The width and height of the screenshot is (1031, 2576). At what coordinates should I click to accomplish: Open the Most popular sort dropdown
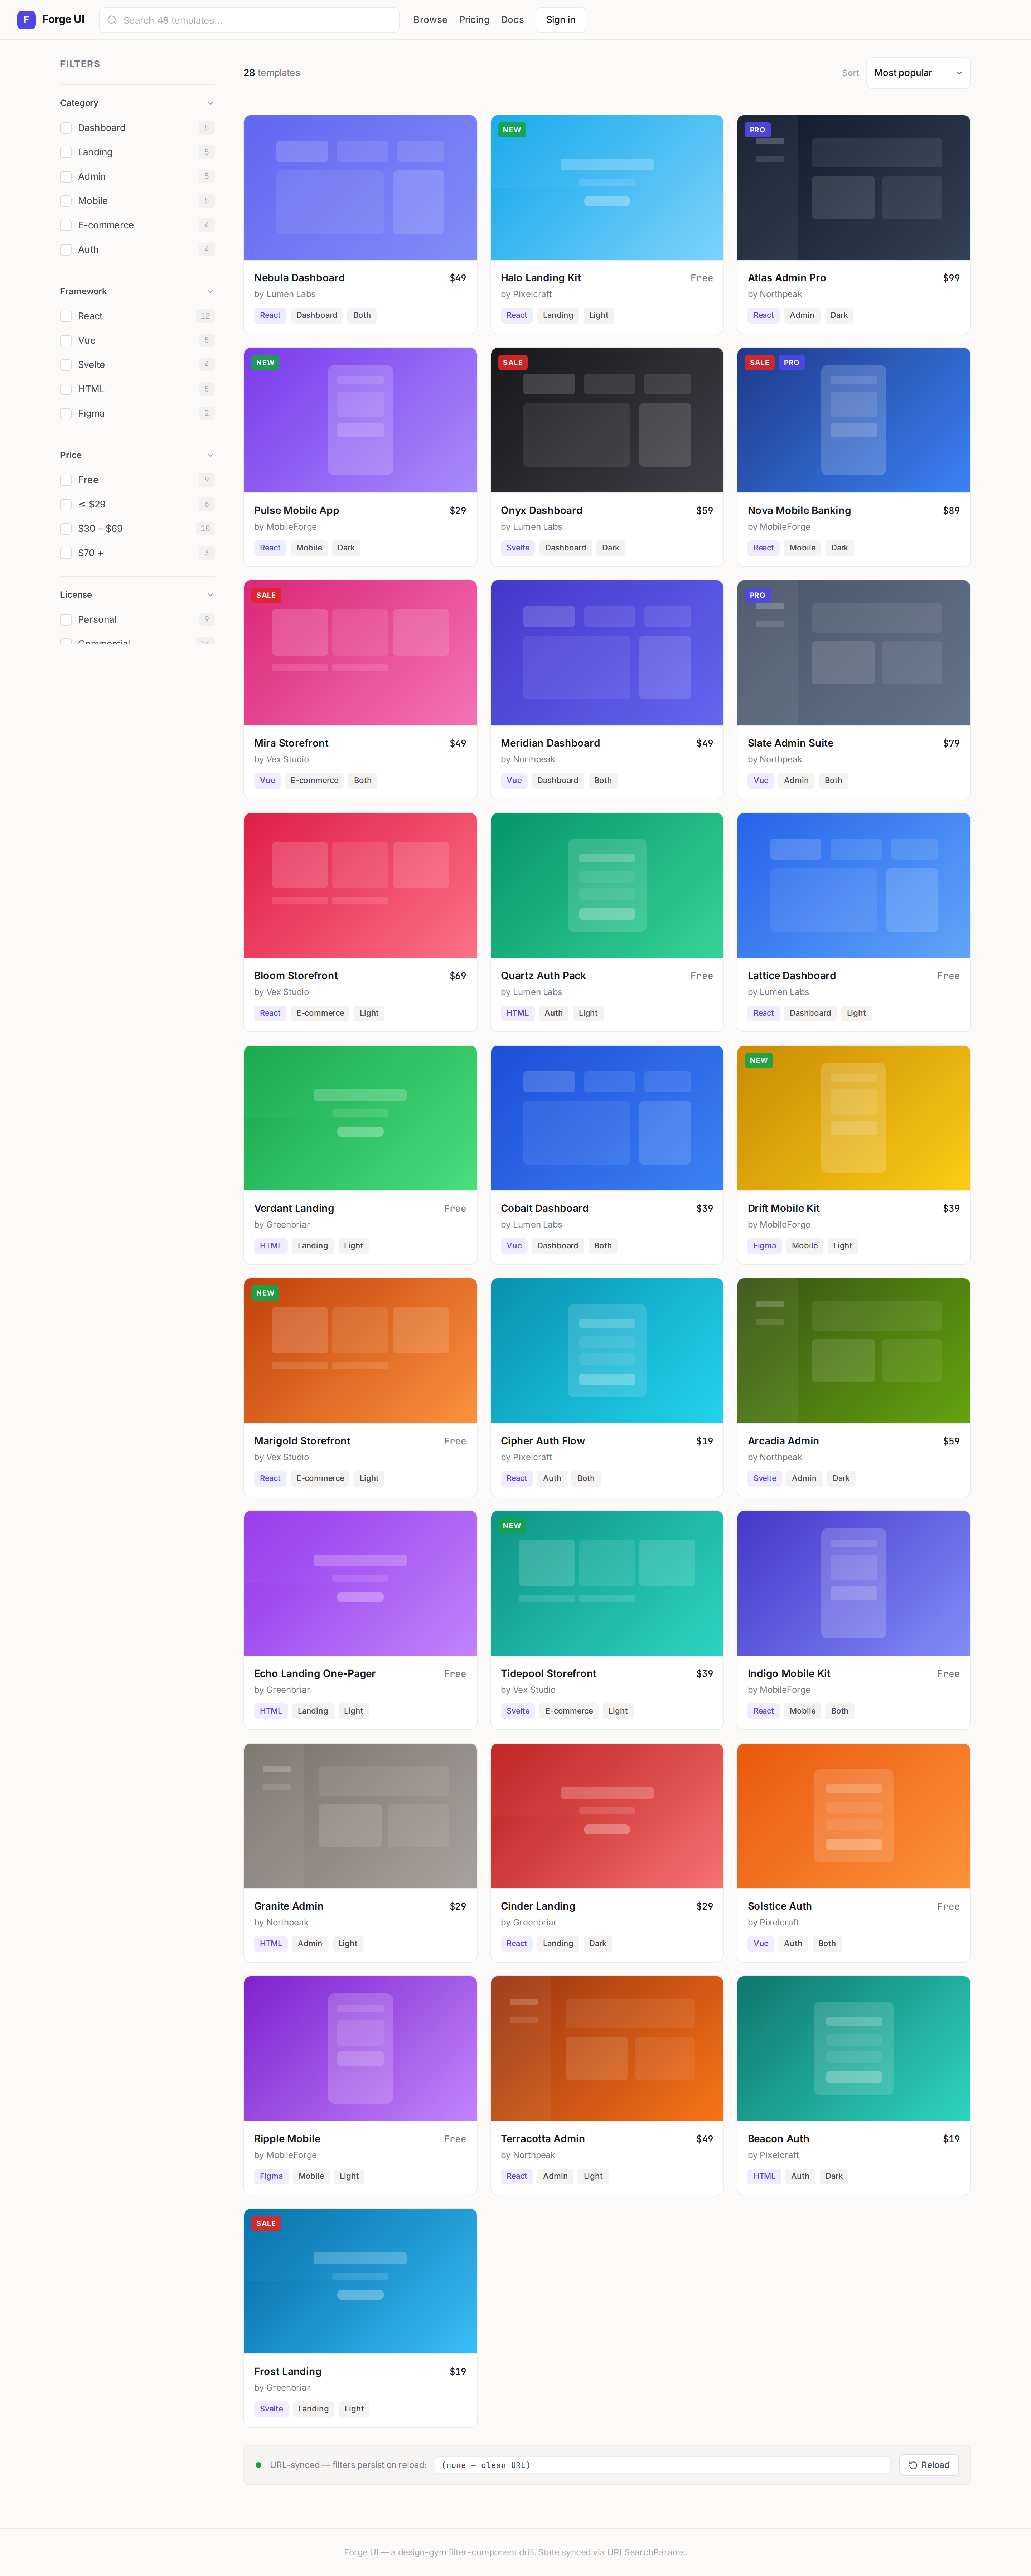[918, 73]
